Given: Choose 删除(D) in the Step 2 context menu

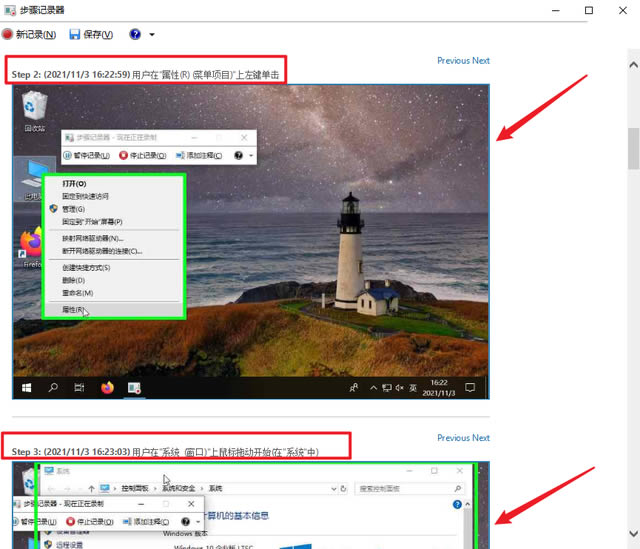Looking at the screenshot, I should pos(114,280).
